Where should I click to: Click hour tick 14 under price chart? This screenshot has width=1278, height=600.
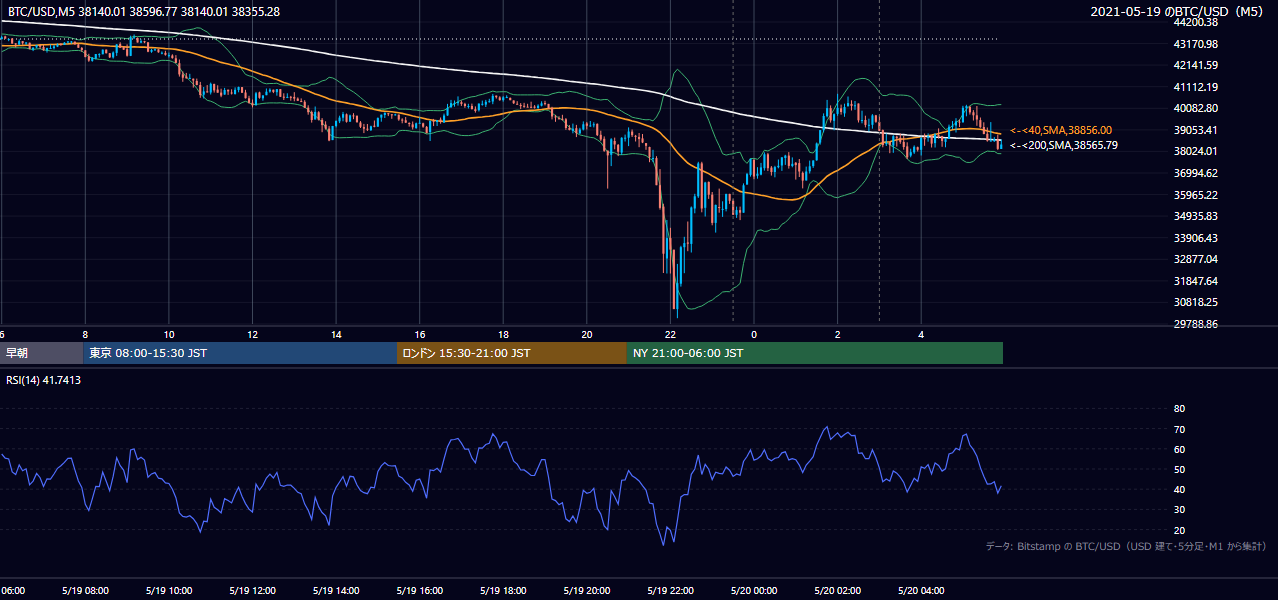click(337, 334)
